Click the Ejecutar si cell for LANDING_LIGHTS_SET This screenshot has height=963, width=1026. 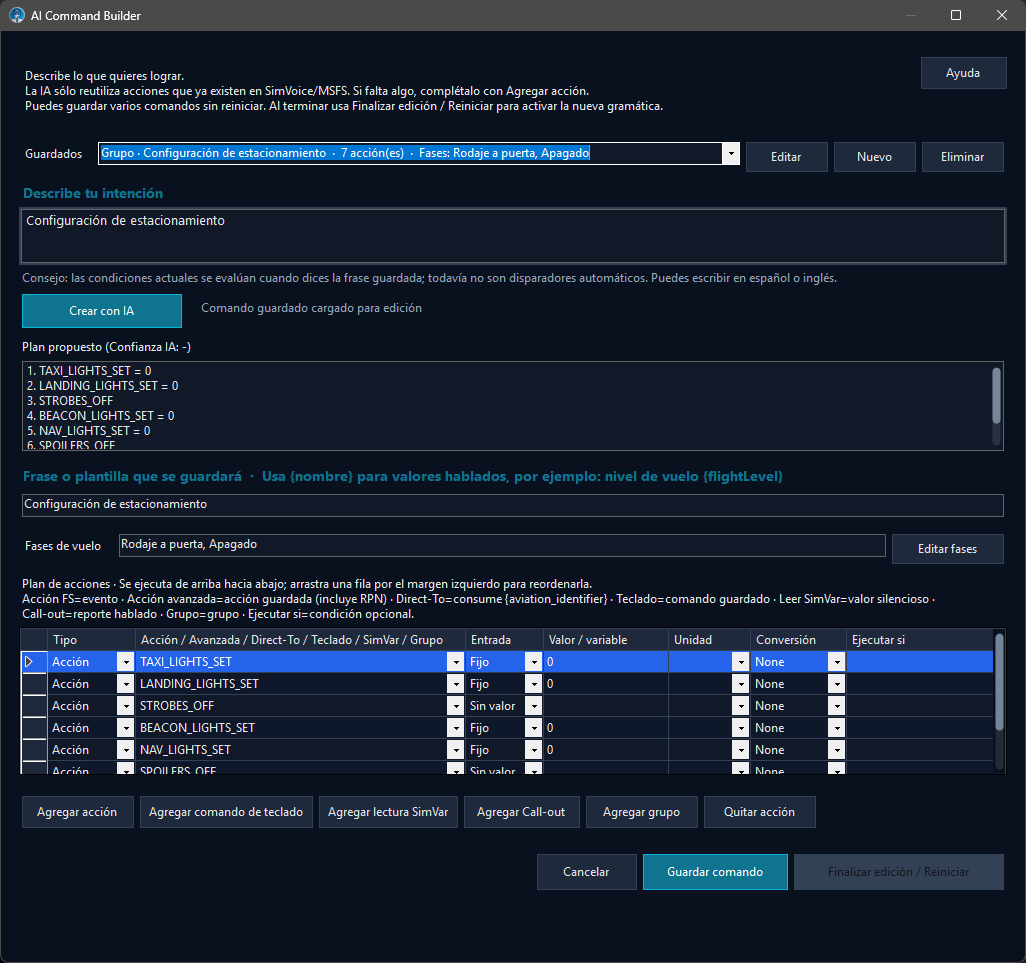point(919,684)
